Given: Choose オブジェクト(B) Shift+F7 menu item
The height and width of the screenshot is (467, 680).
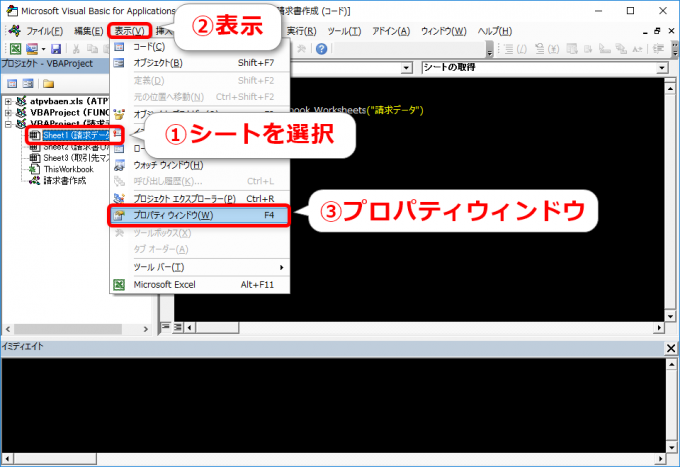Looking at the screenshot, I should (x=199, y=63).
